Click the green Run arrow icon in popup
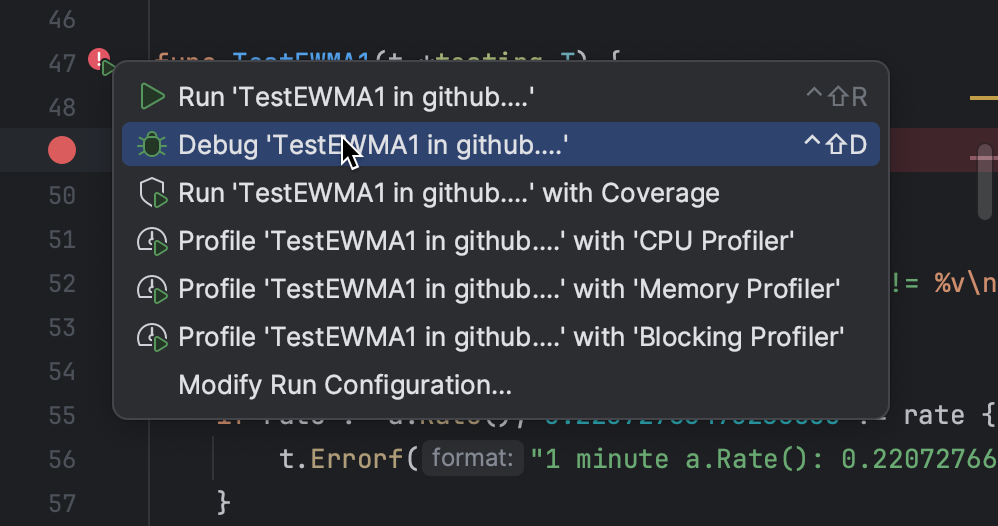The image size is (998, 526). point(152,97)
